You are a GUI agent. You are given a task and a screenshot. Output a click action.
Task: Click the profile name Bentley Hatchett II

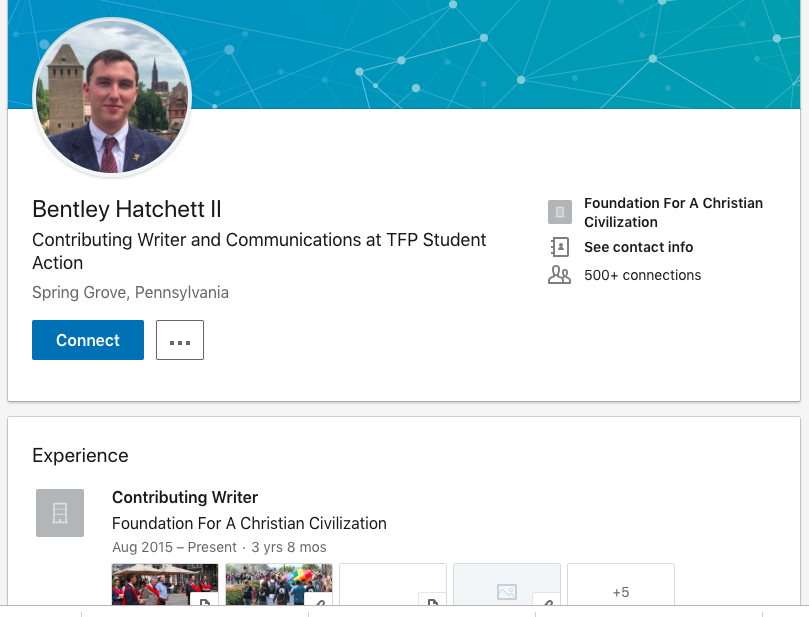pyautogui.click(x=126, y=209)
